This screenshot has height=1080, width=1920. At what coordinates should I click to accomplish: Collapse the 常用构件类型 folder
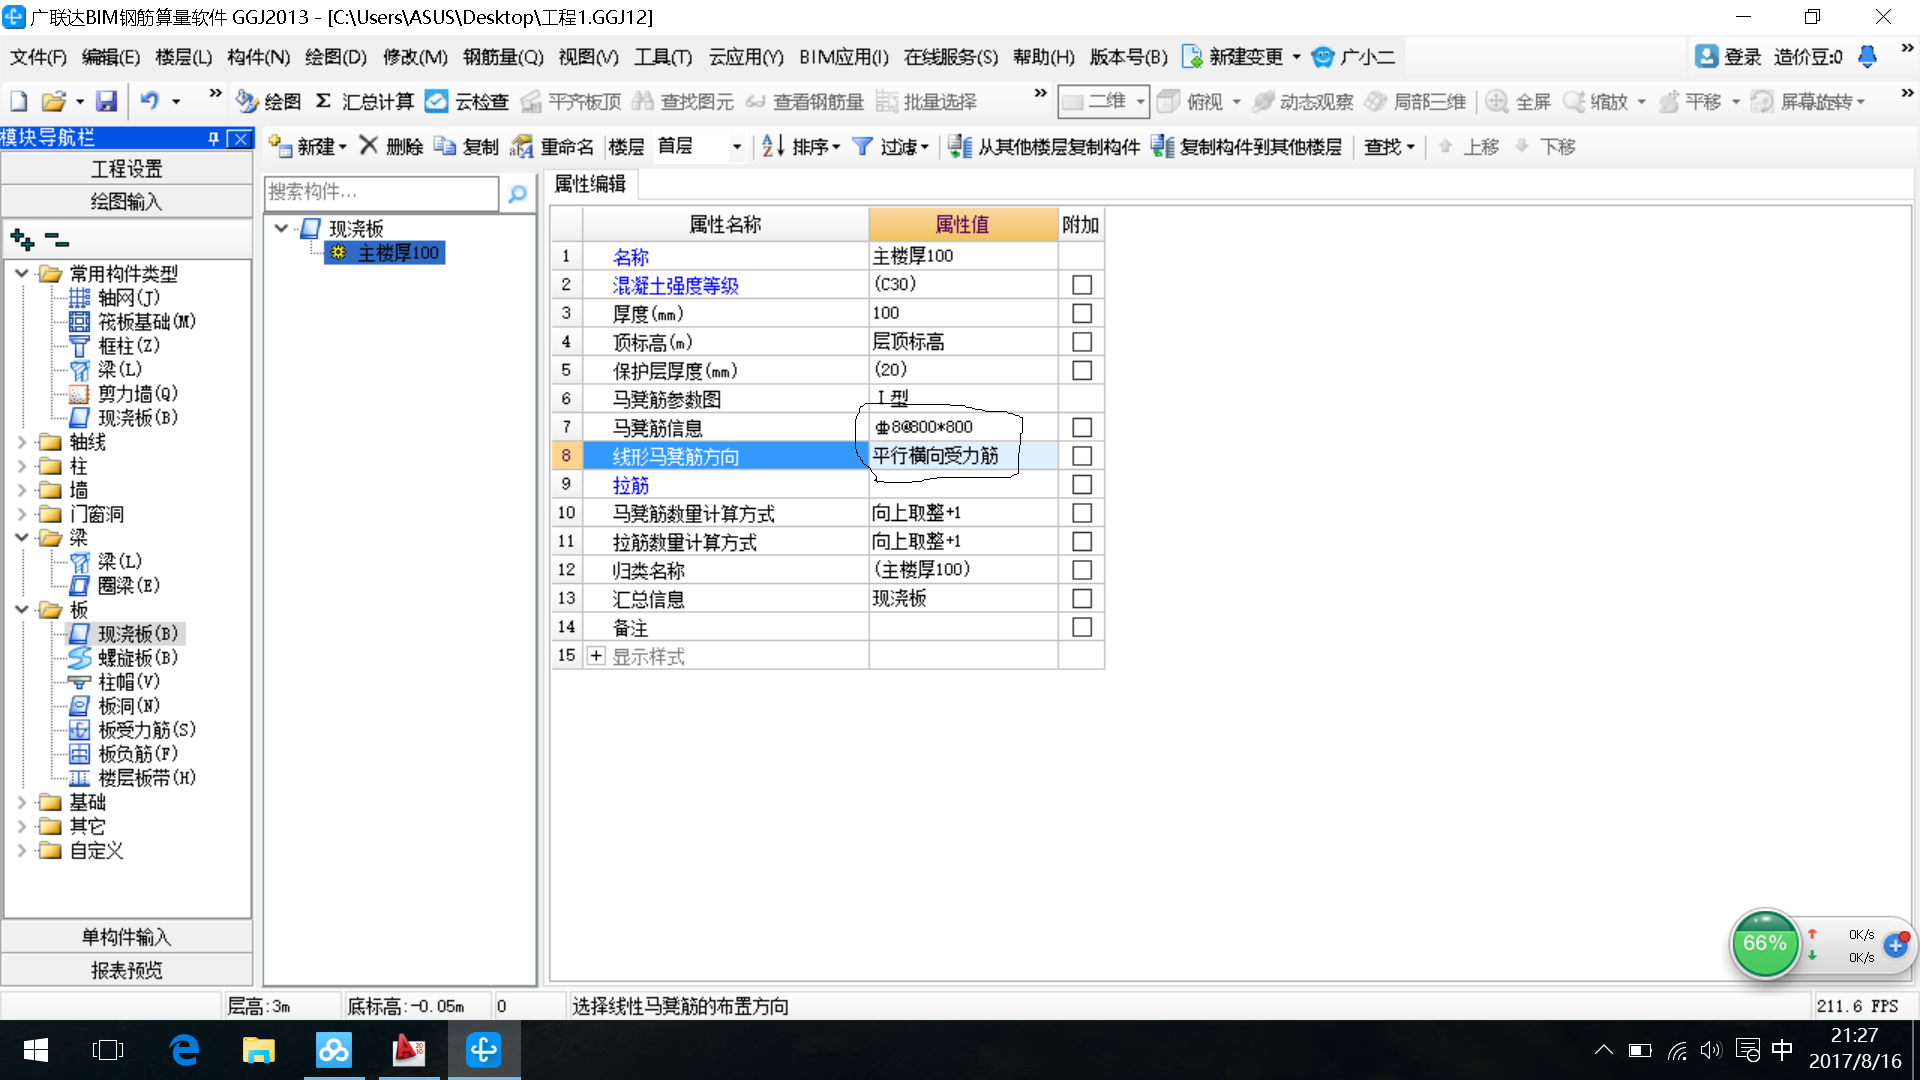[22, 273]
